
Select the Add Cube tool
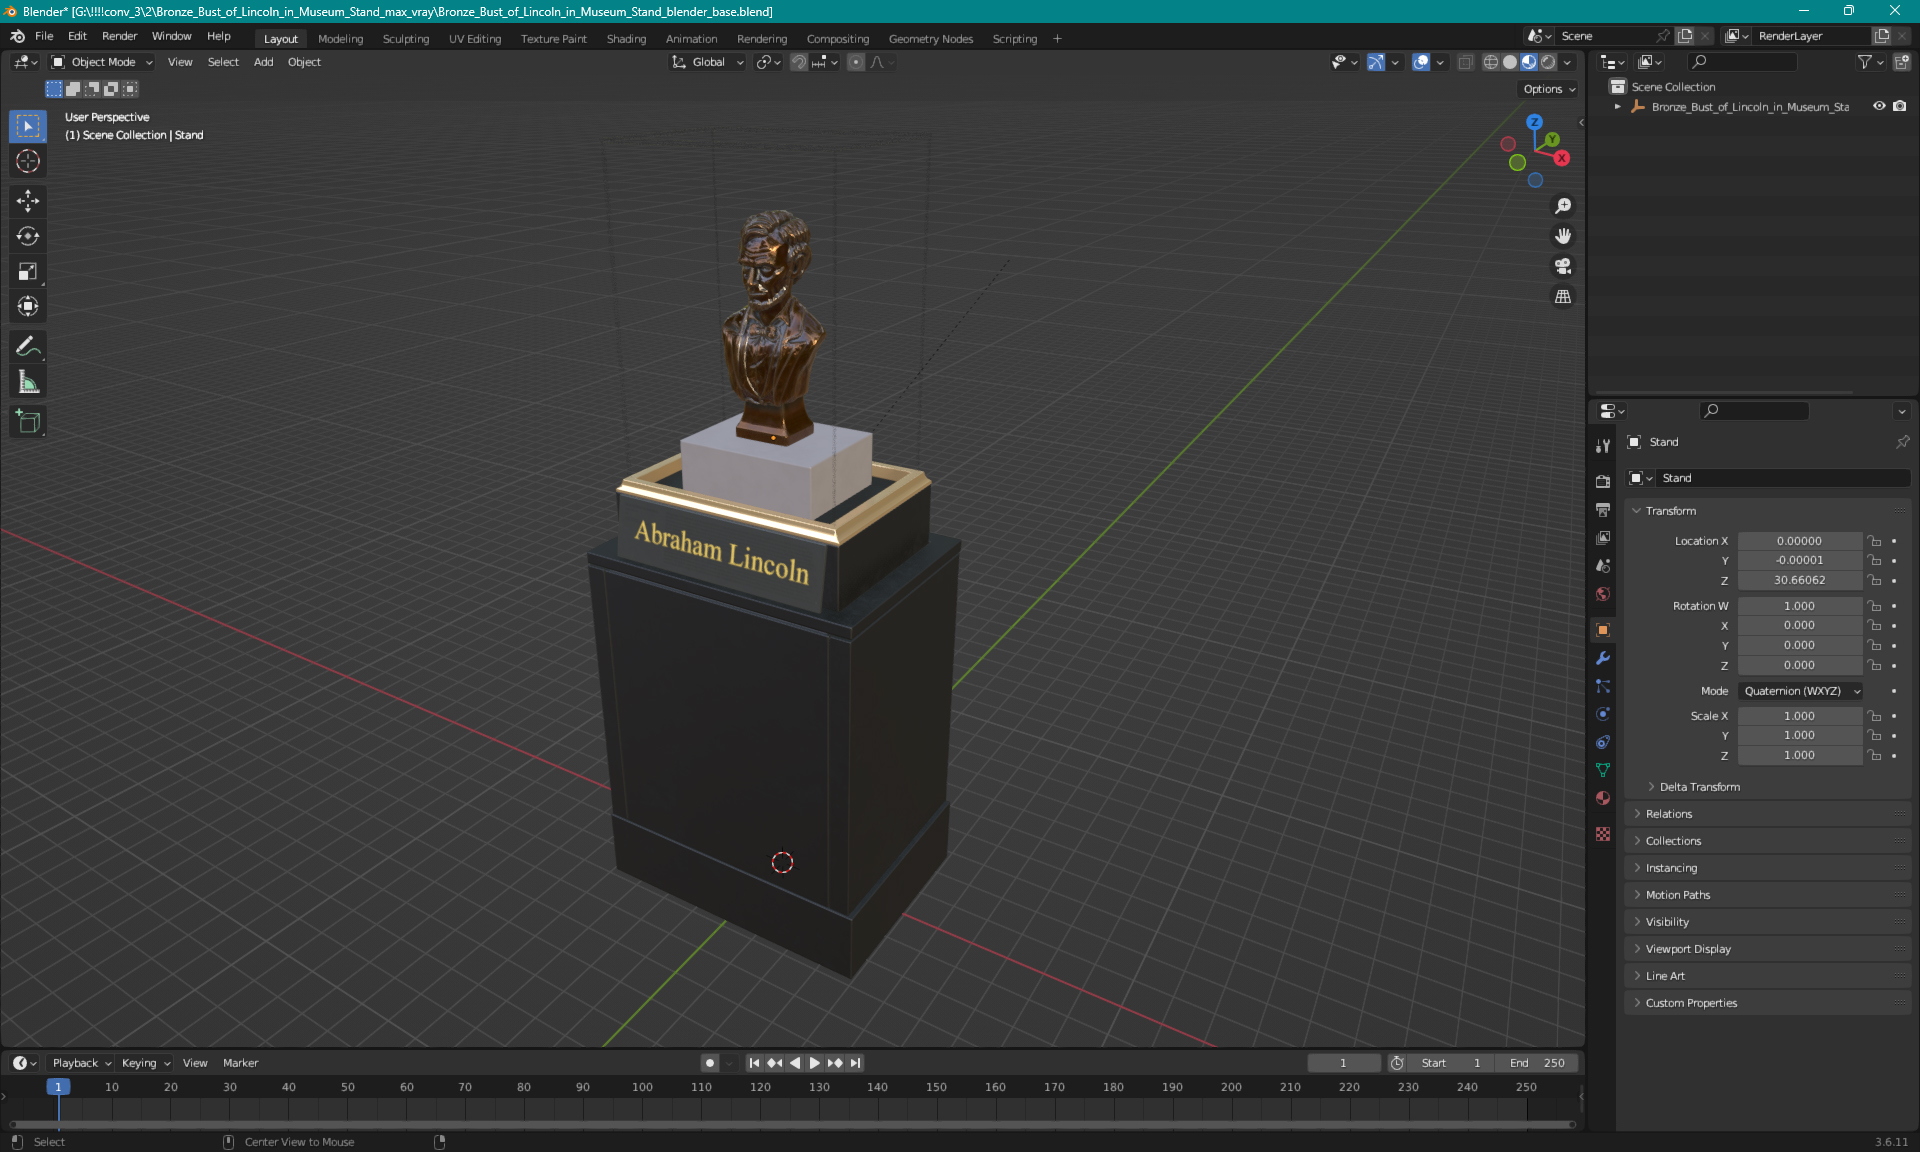(x=28, y=422)
